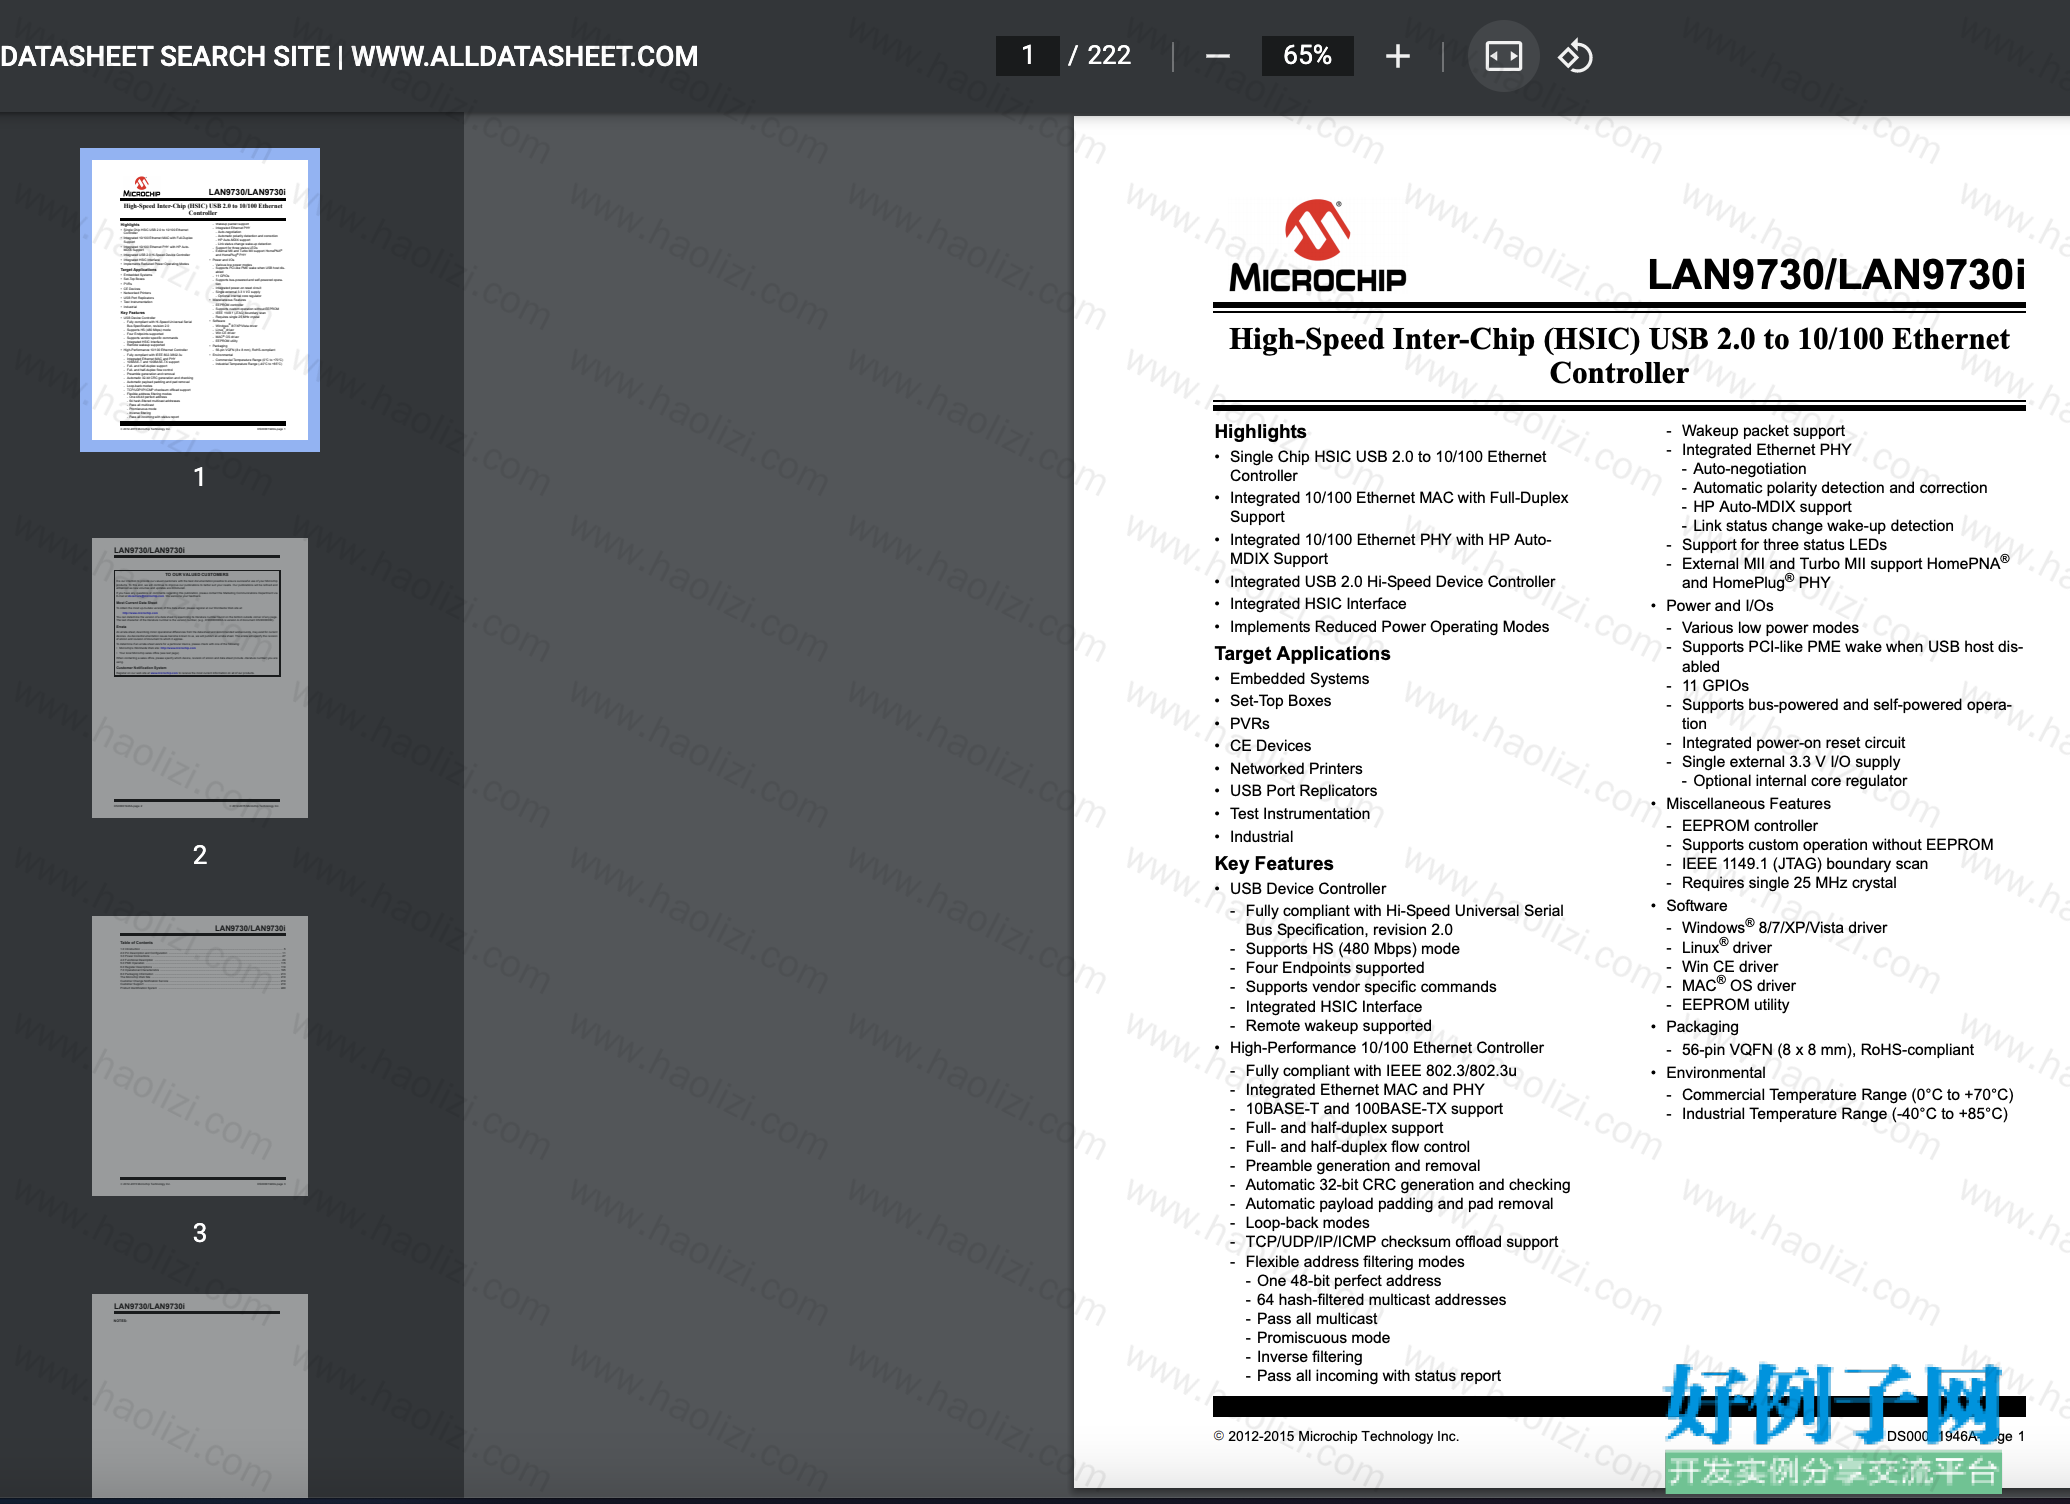Click 'Supports HS (480 Mbps) mode' text
2070x1504 pixels.
click(x=1352, y=948)
